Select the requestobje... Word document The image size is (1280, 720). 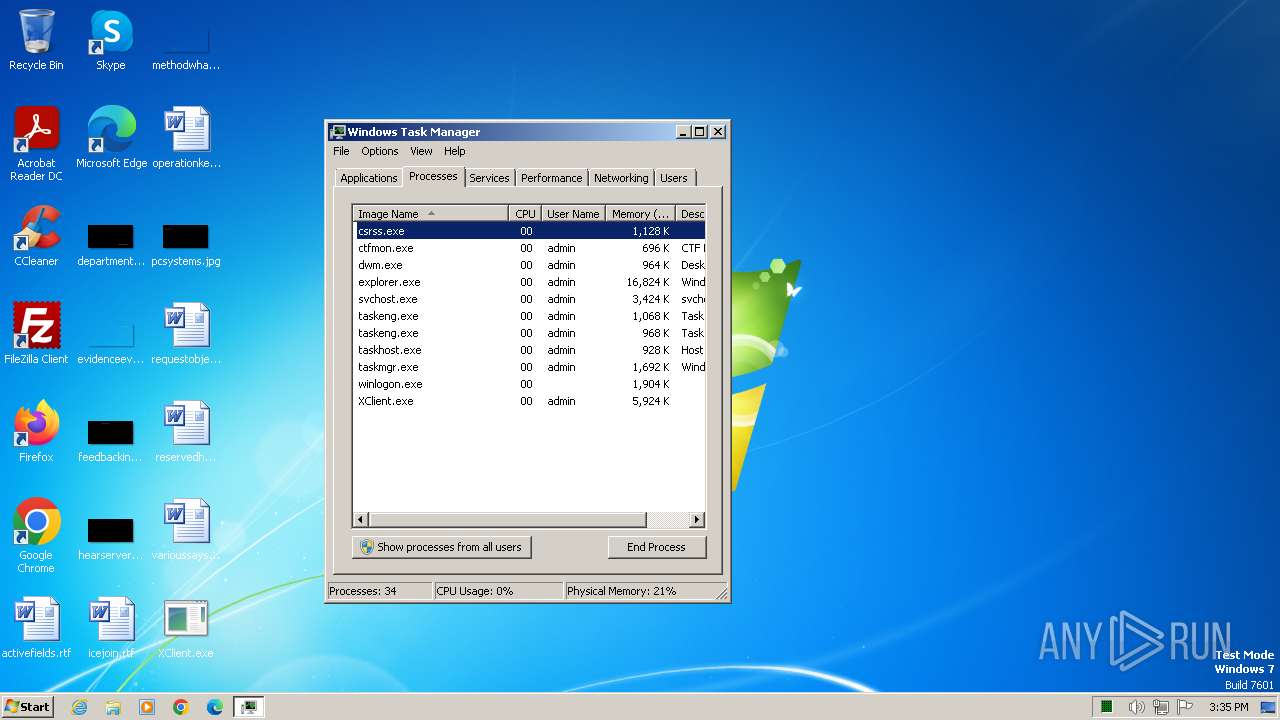pyautogui.click(x=186, y=334)
